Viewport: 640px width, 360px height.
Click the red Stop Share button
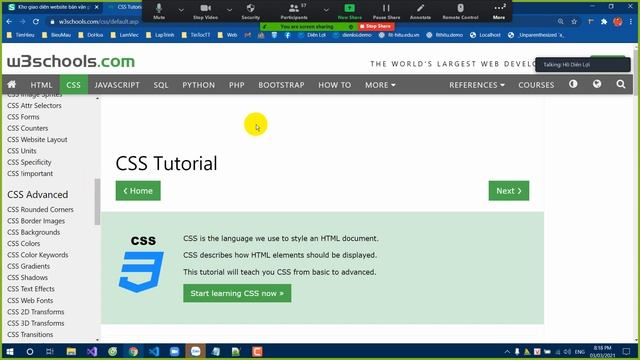(376, 26)
